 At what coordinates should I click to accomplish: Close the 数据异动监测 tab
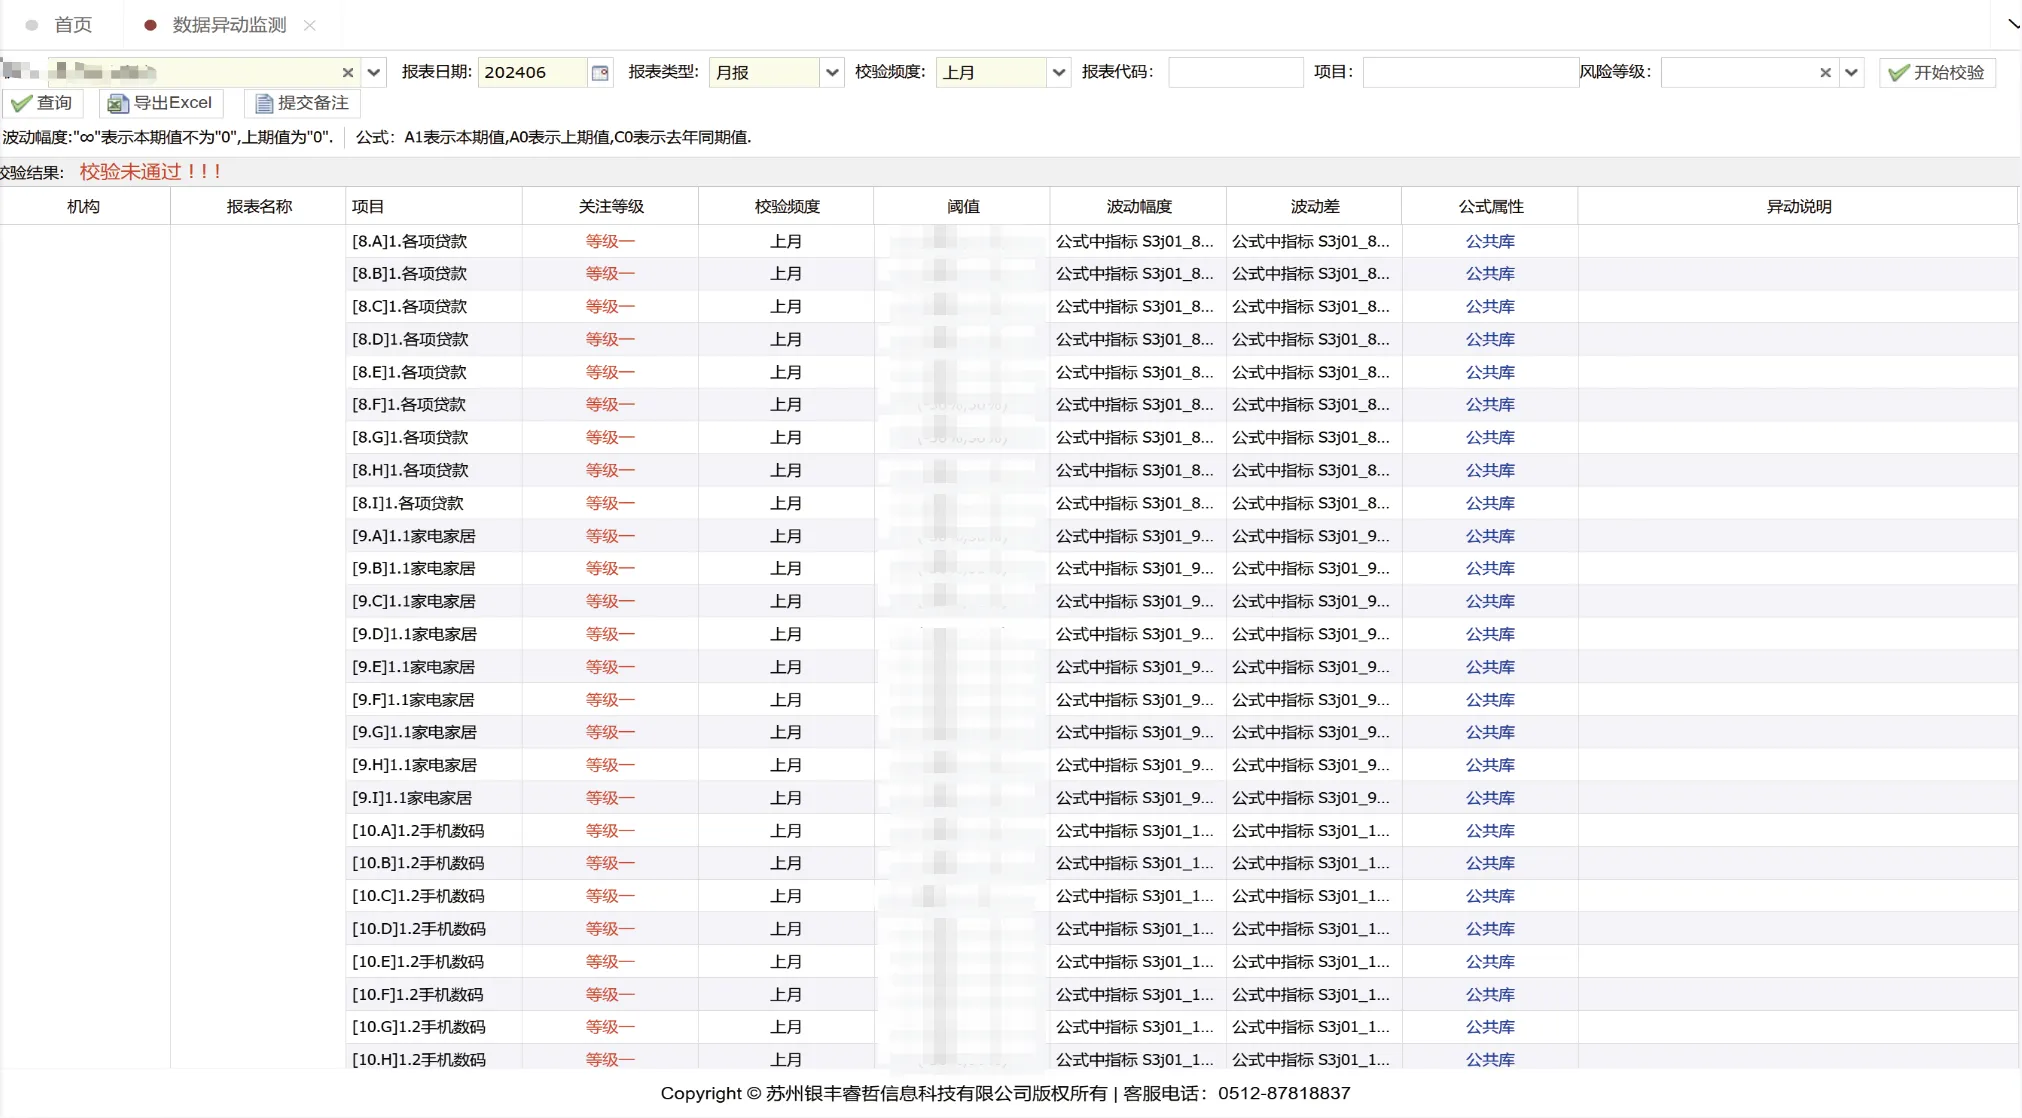click(x=310, y=25)
